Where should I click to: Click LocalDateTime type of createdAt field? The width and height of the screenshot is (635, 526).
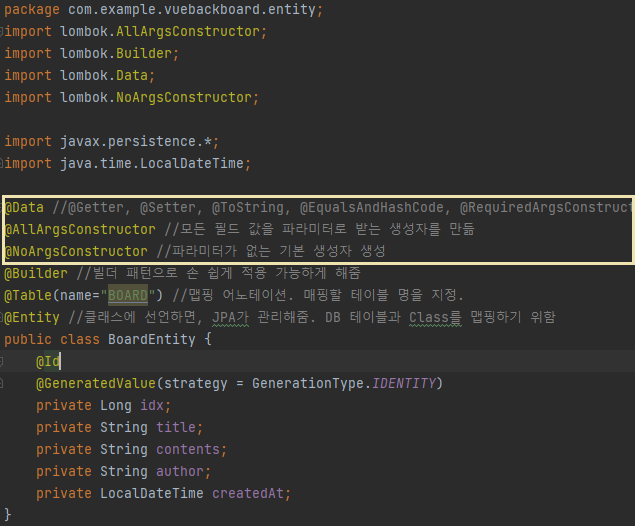(152, 493)
